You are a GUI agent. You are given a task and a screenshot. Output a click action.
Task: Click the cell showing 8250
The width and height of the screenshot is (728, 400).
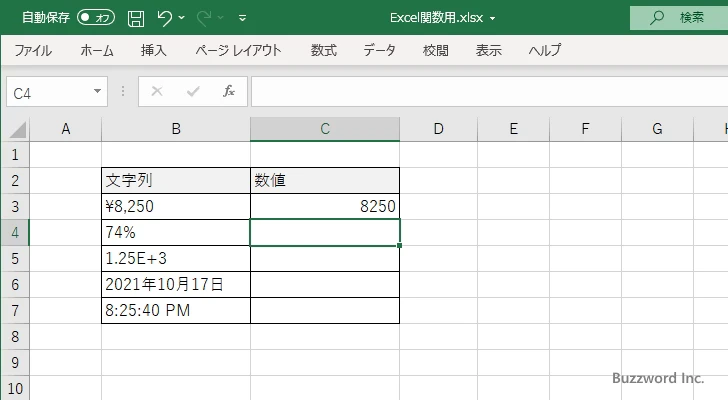click(325, 206)
